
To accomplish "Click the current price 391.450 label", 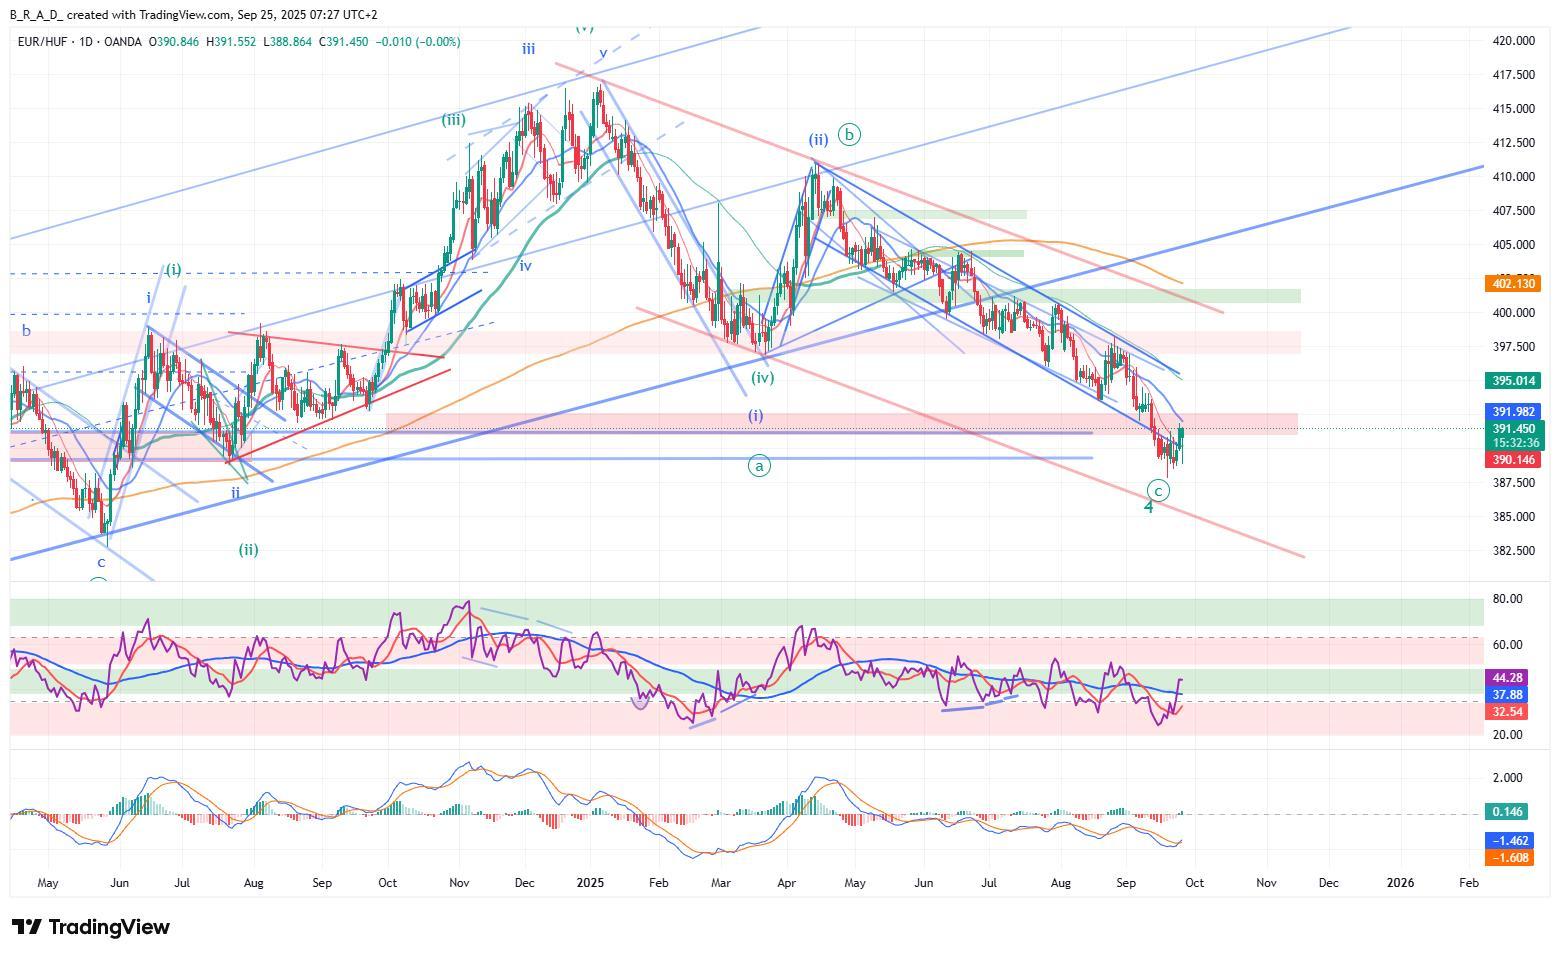I will [x=1512, y=428].
